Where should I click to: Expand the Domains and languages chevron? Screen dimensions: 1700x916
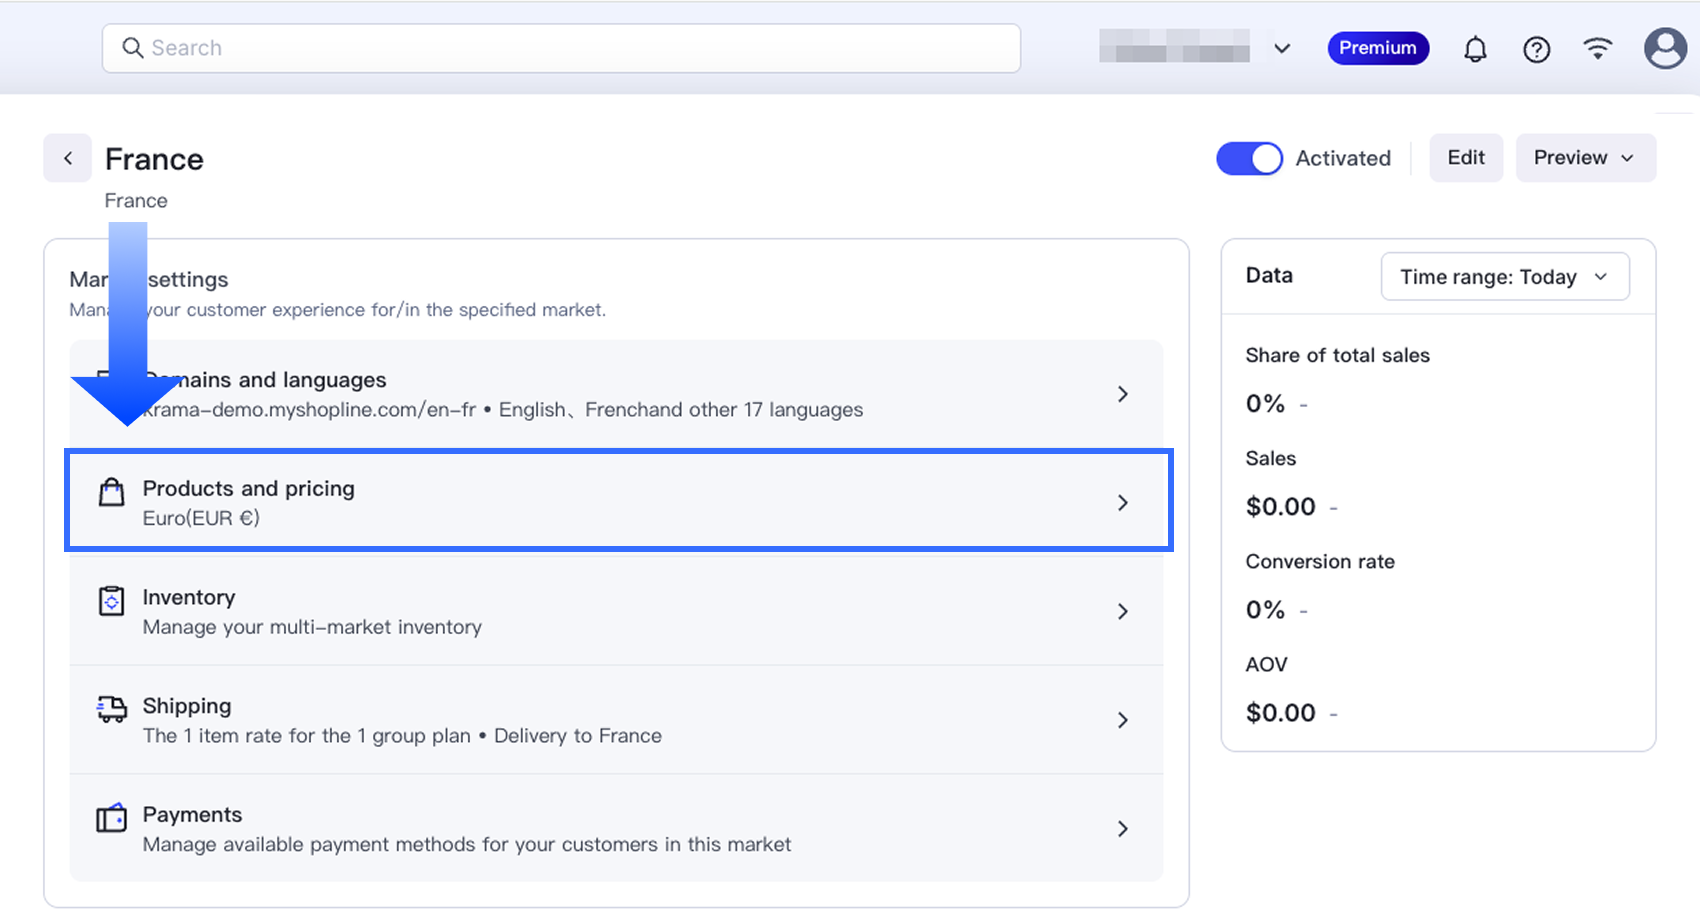pos(1123,394)
